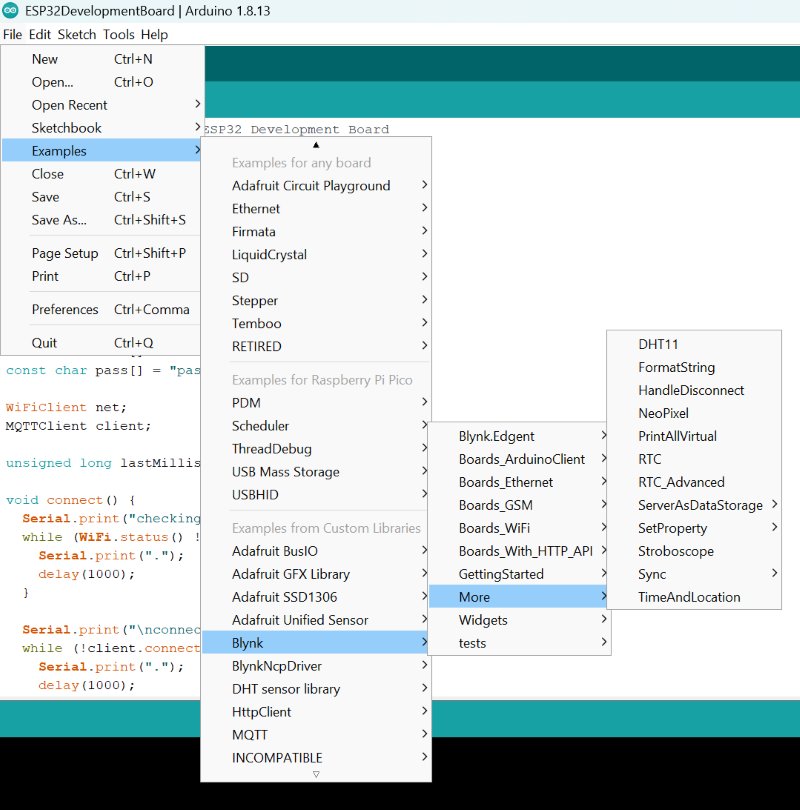
Task: Open the File menu
Action: coord(12,35)
